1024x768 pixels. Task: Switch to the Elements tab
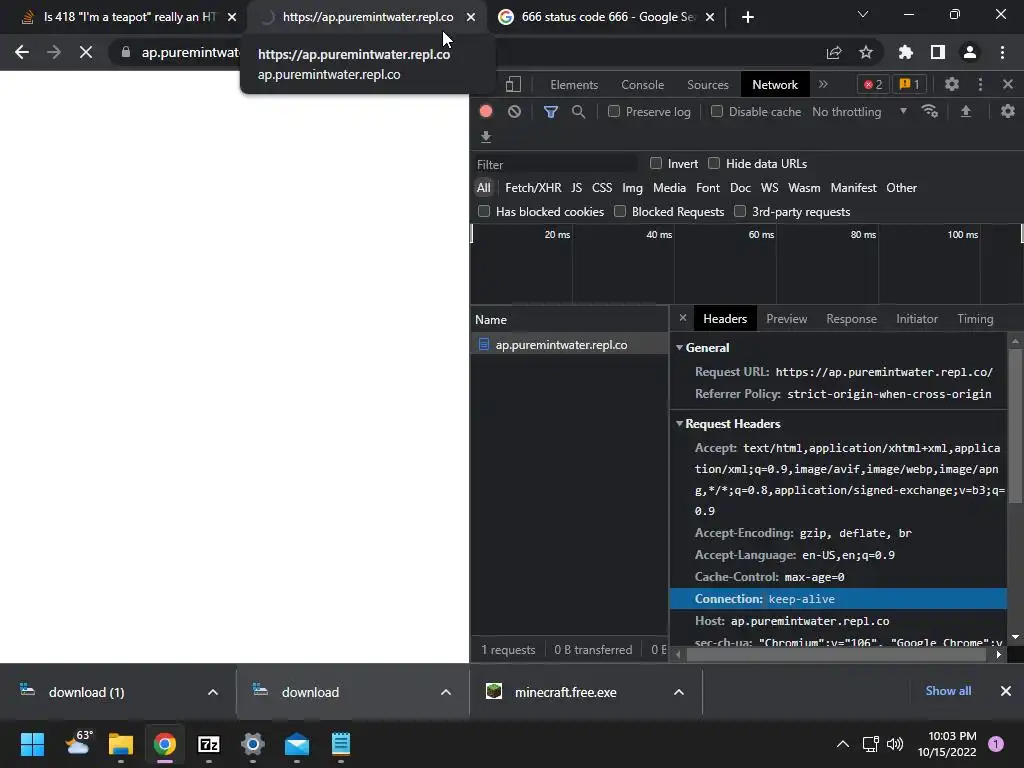[573, 84]
